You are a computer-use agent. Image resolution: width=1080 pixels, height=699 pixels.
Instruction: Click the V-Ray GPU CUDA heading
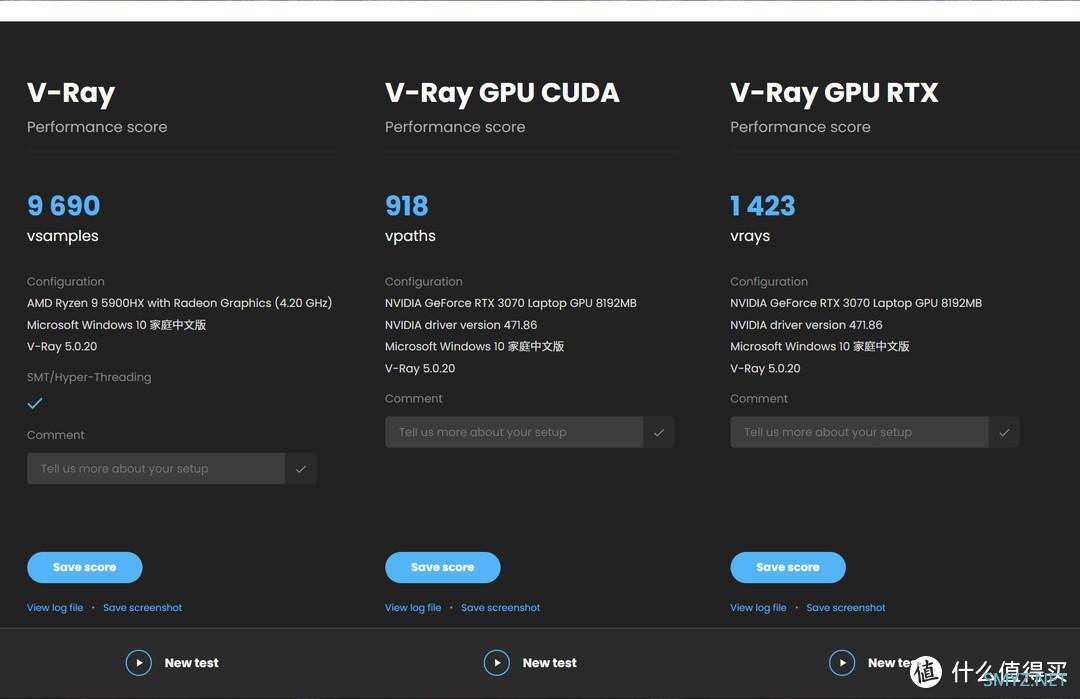point(502,93)
